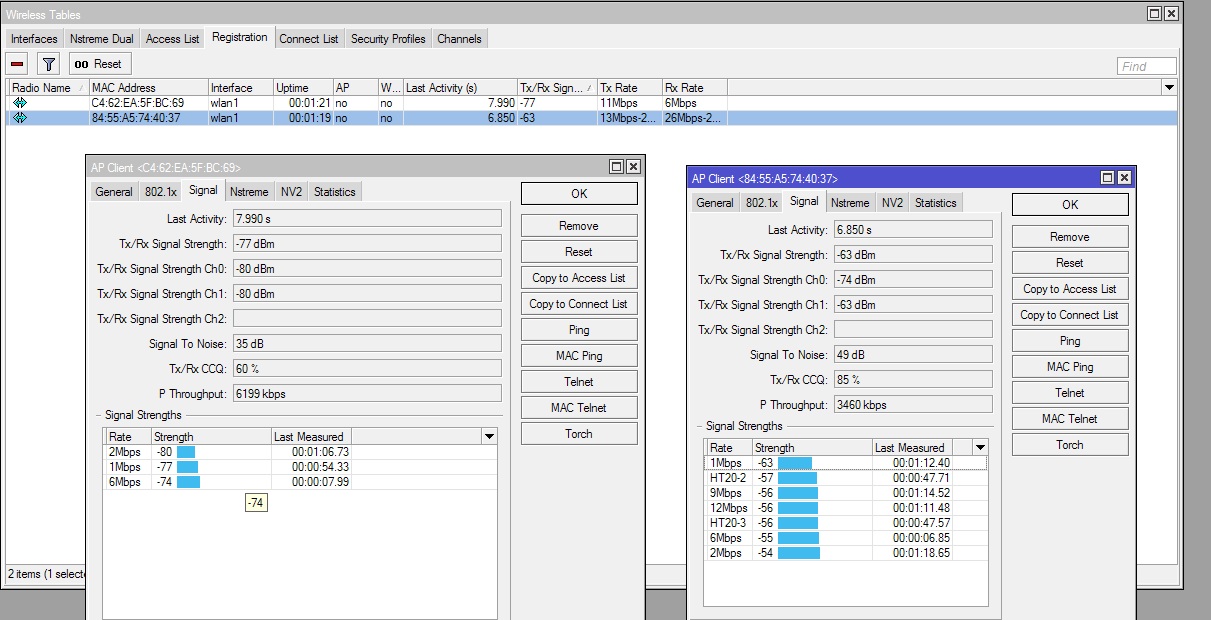
Task: Click MAC Ping in C4:62:EA:5F:BC:69 window
Action: point(579,356)
